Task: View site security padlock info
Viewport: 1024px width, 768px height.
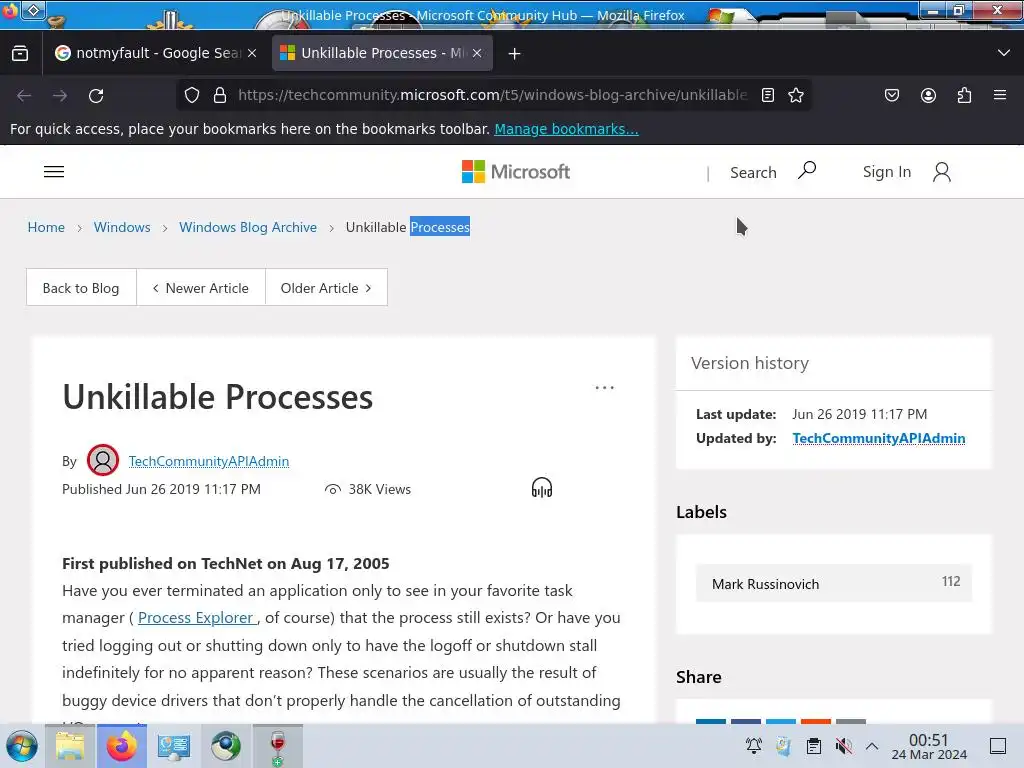Action: (220, 95)
